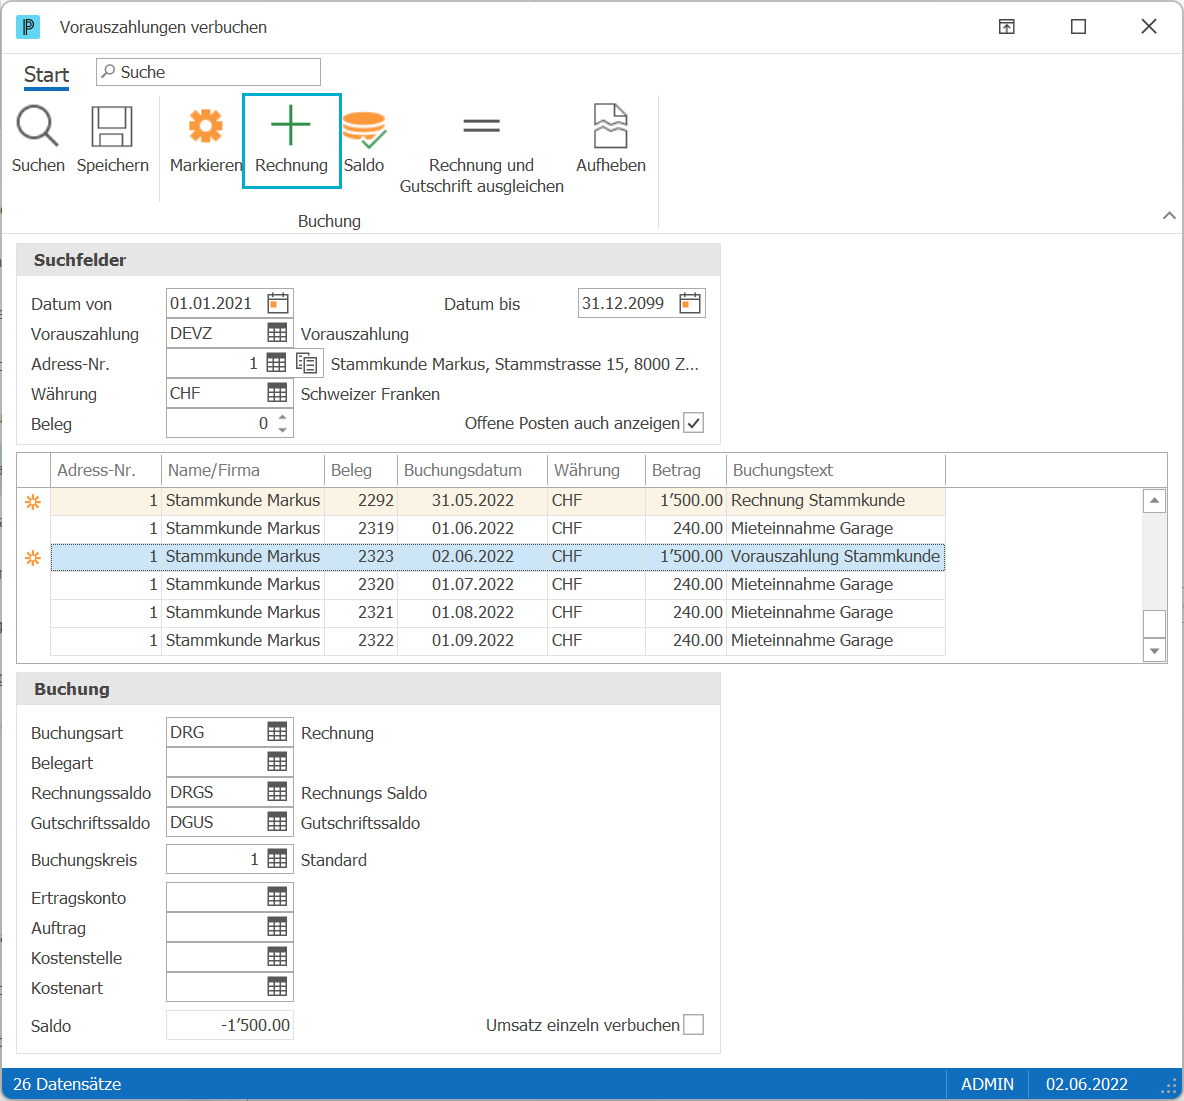
Task: Click the Saldo coins icon
Action: click(364, 128)
